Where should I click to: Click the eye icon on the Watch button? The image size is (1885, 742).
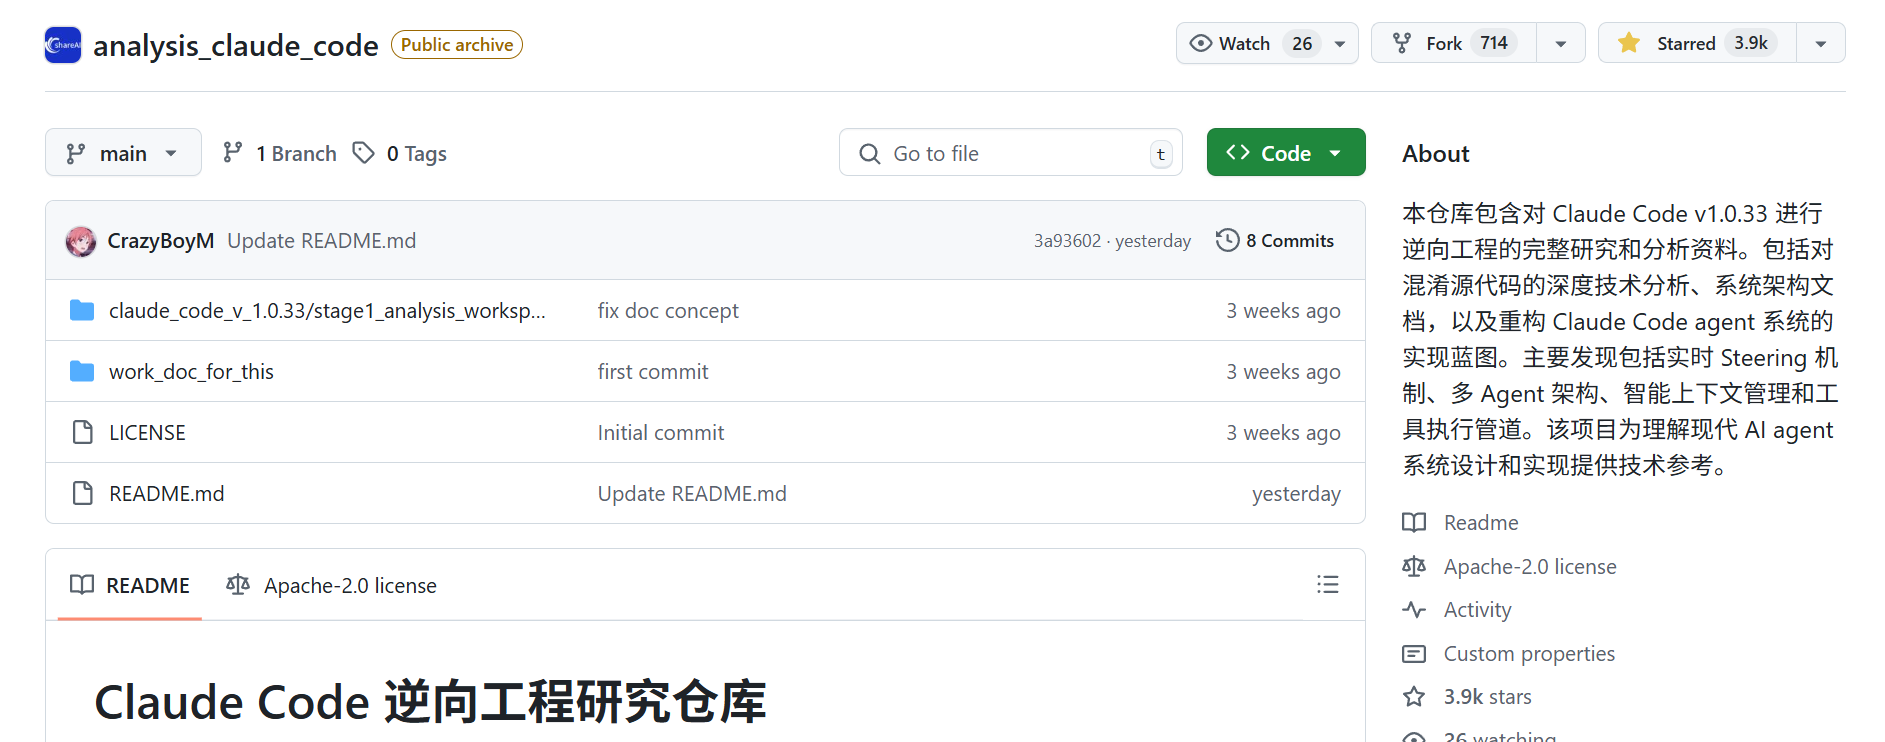(x=1201, y=43)
